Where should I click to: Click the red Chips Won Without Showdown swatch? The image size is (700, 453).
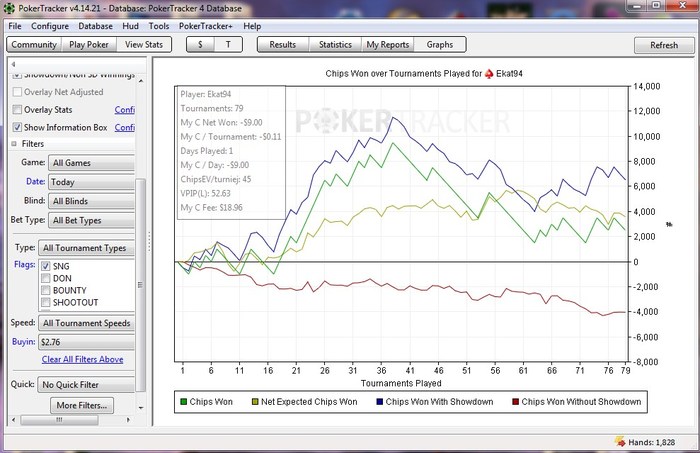(515, 402)
